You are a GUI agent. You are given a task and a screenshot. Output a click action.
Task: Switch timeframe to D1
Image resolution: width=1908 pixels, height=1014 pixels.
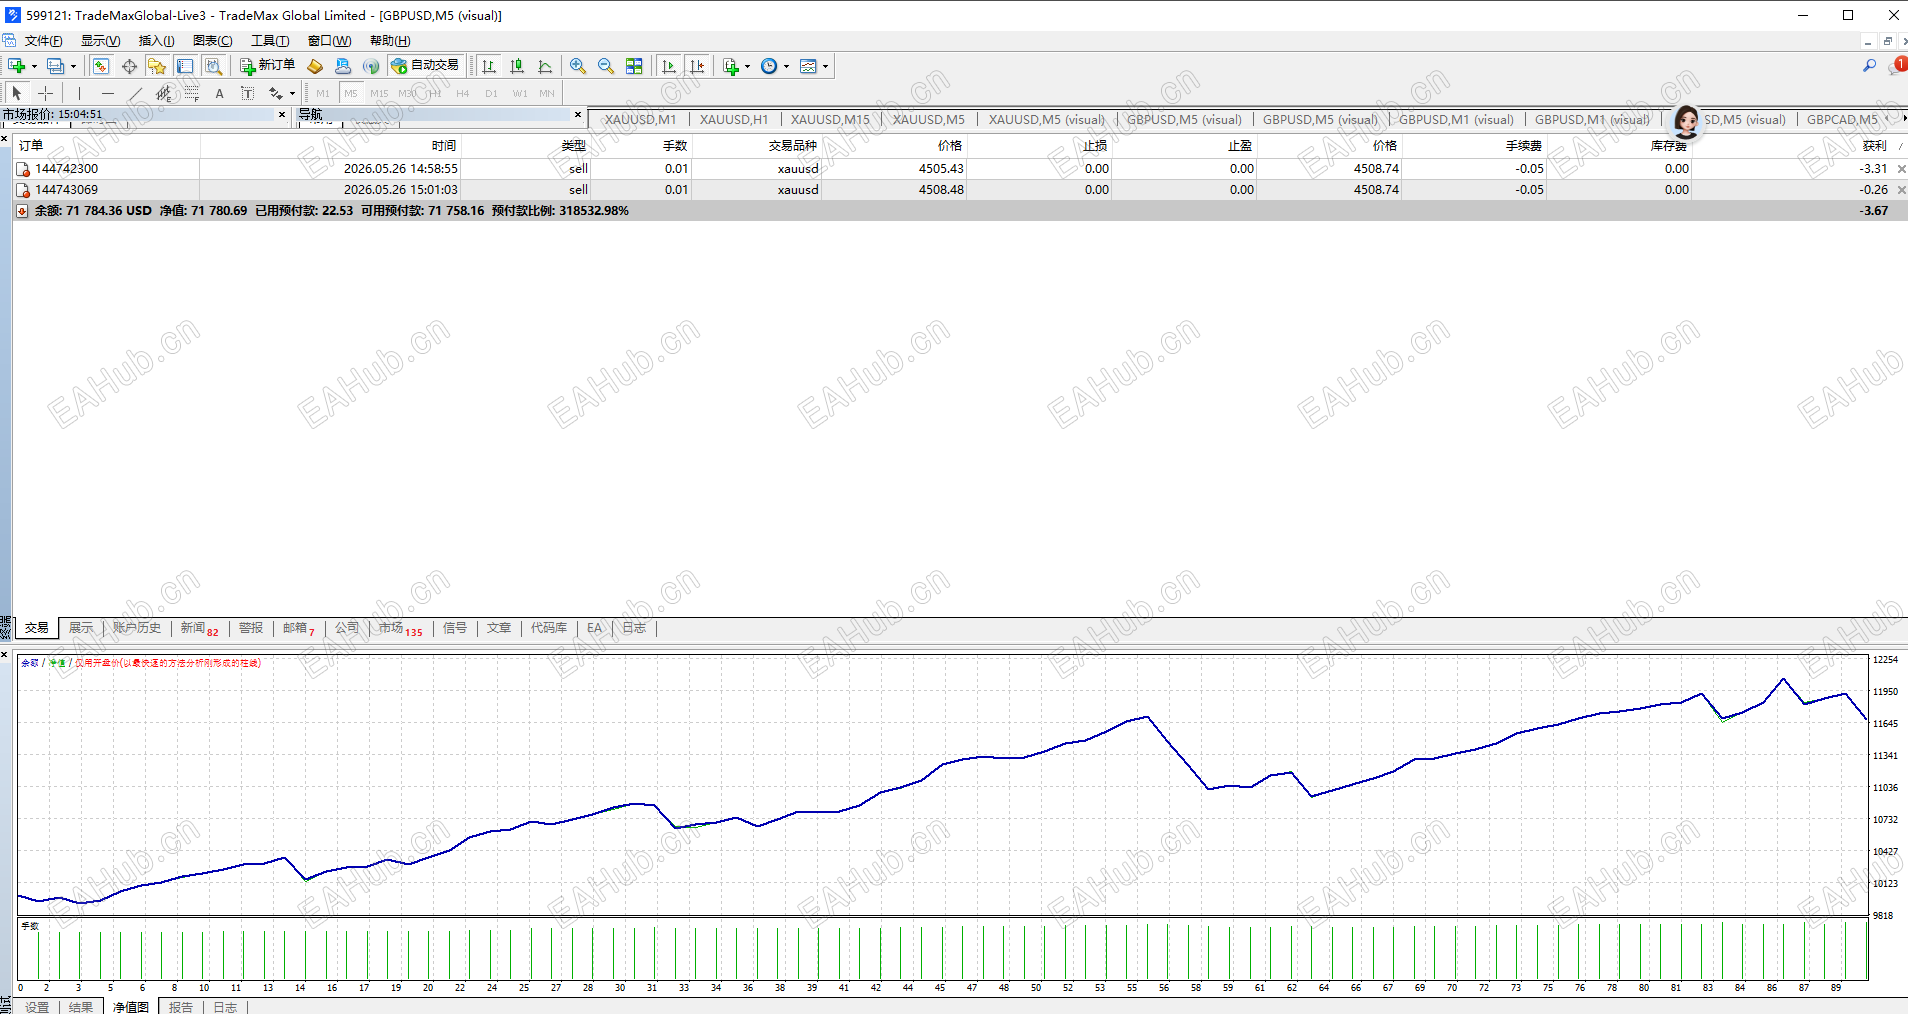coord(491,93)
